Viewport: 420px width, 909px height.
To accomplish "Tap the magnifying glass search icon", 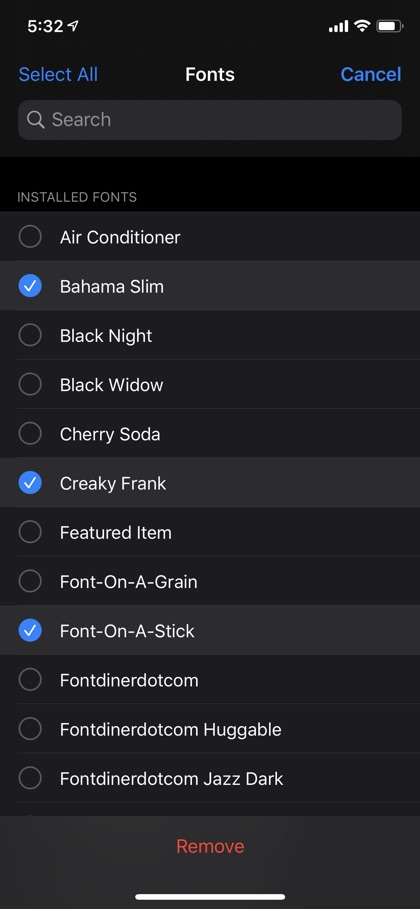I will (x=35, y=120).
